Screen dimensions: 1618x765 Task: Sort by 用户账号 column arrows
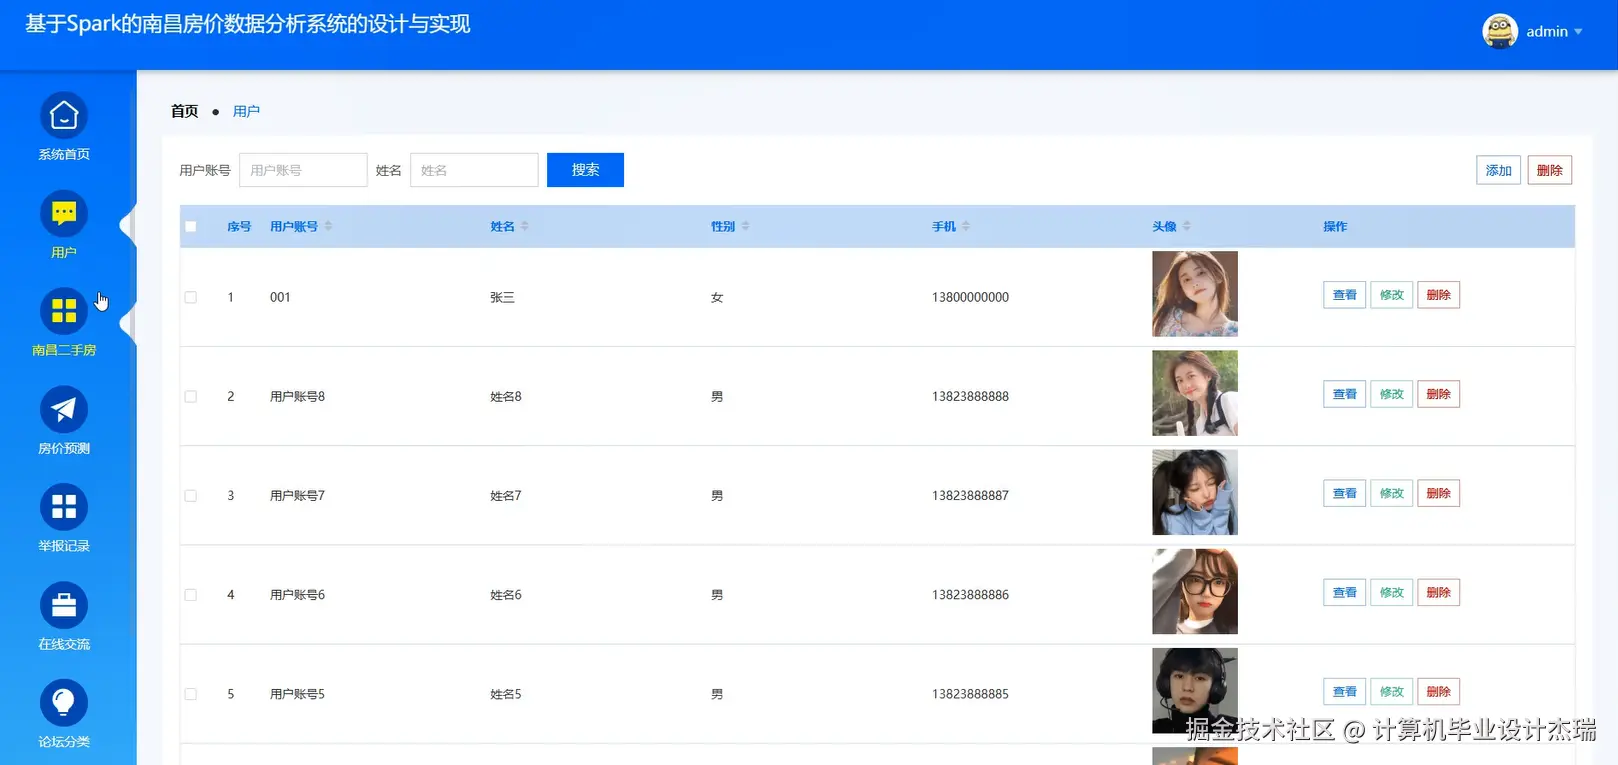(328, 227)
